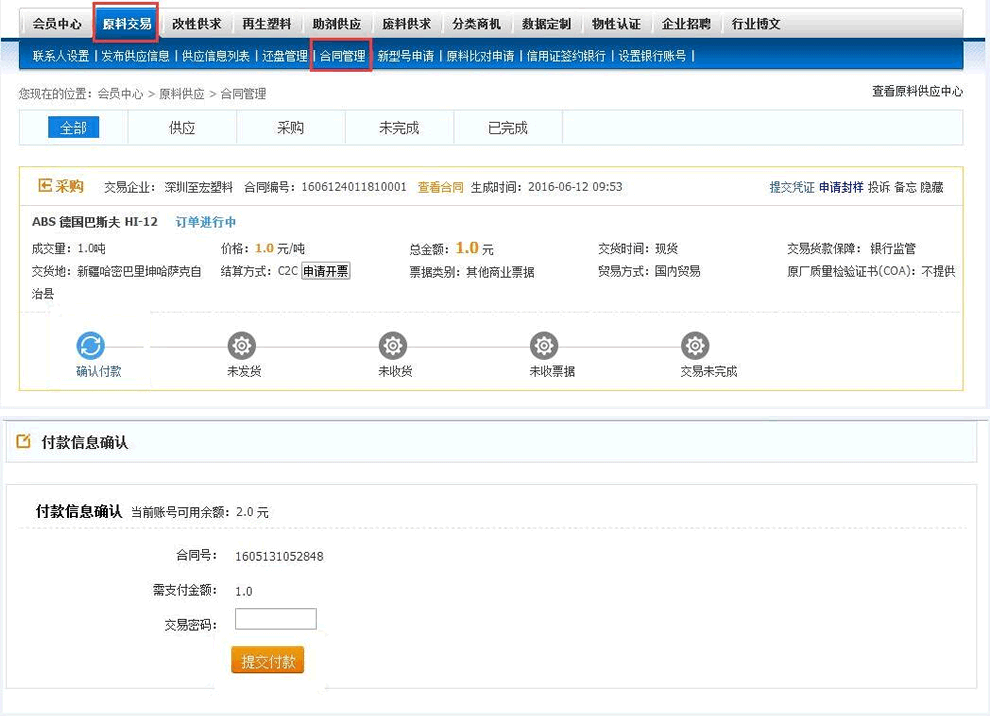Click the 申请封样 link
Image resolution: width=990 pixels, height=716 pixels.
(841, 187)
